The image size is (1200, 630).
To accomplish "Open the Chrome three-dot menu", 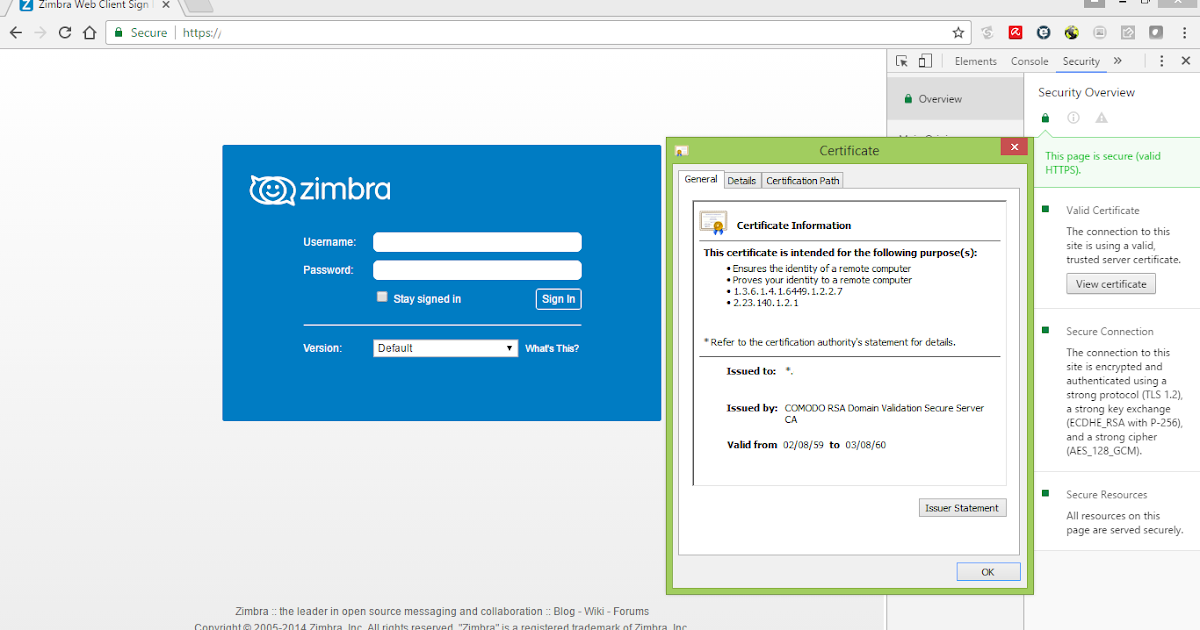I will click(1184, 33).
